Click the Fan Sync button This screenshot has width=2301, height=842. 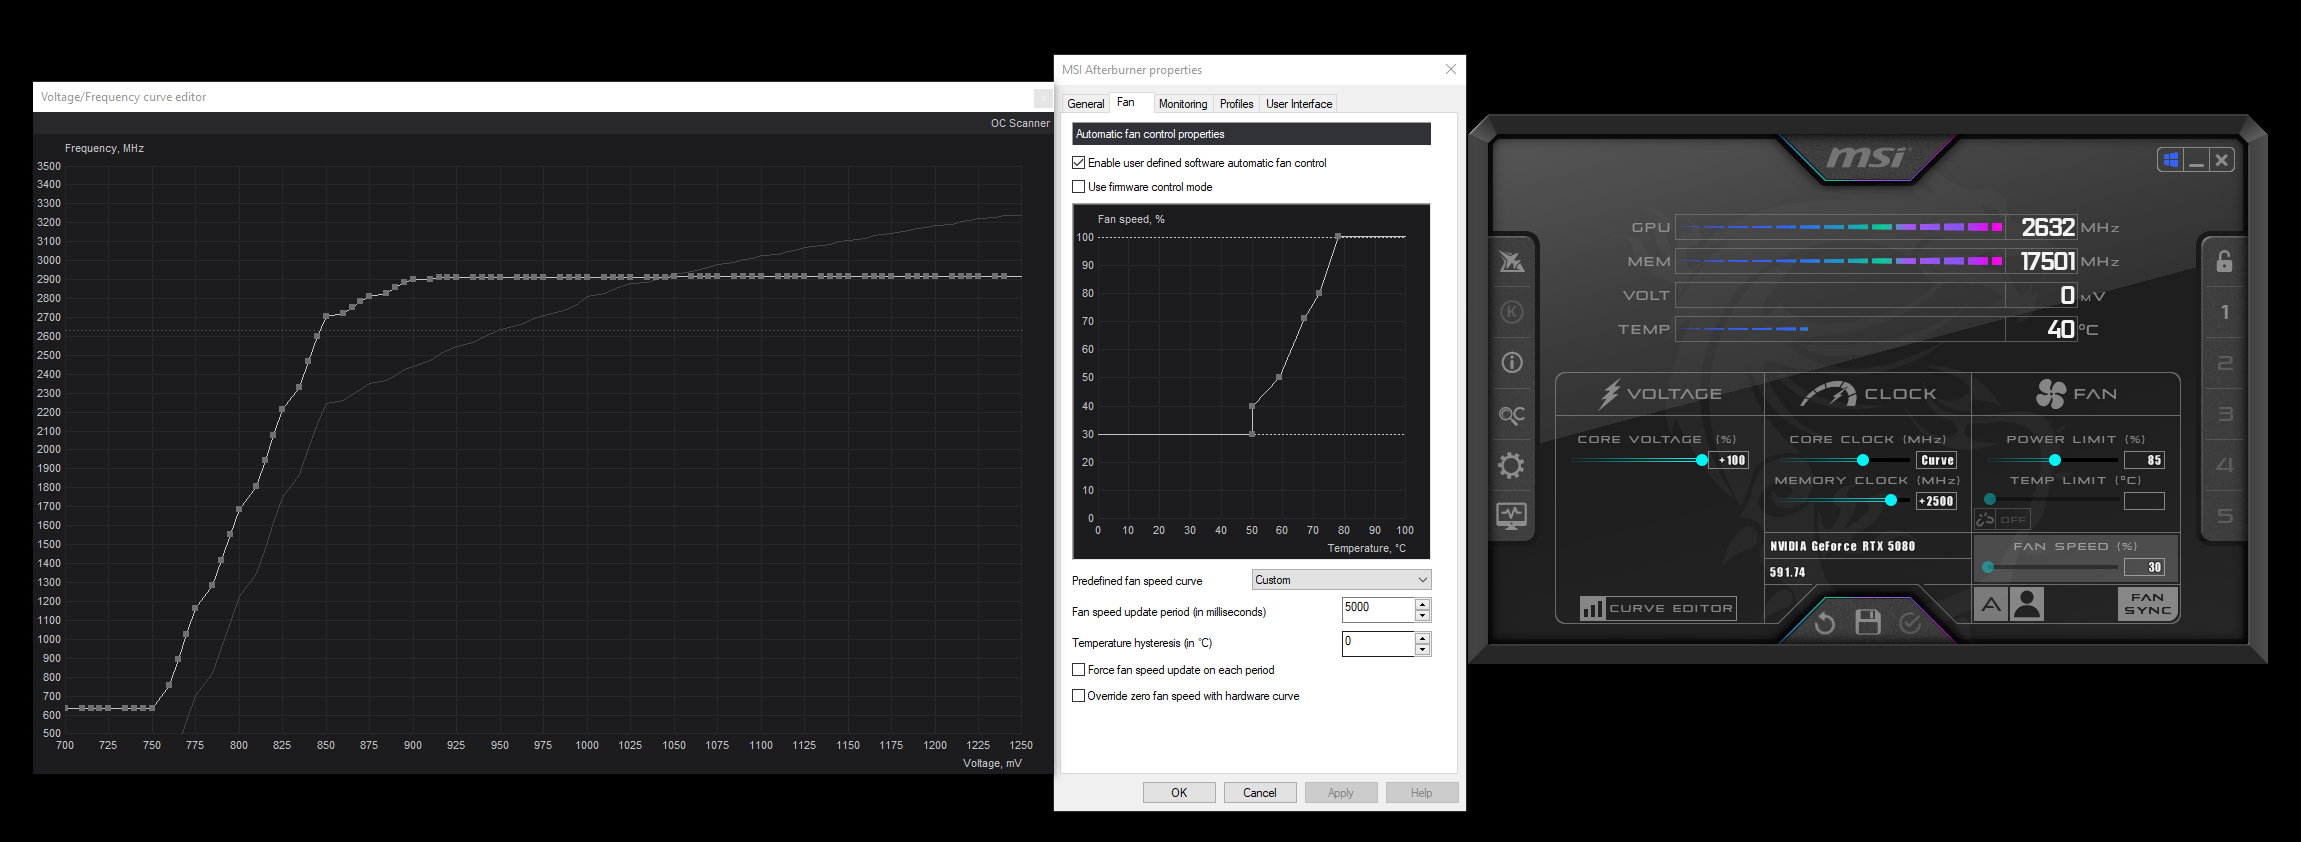point(2147,604)
